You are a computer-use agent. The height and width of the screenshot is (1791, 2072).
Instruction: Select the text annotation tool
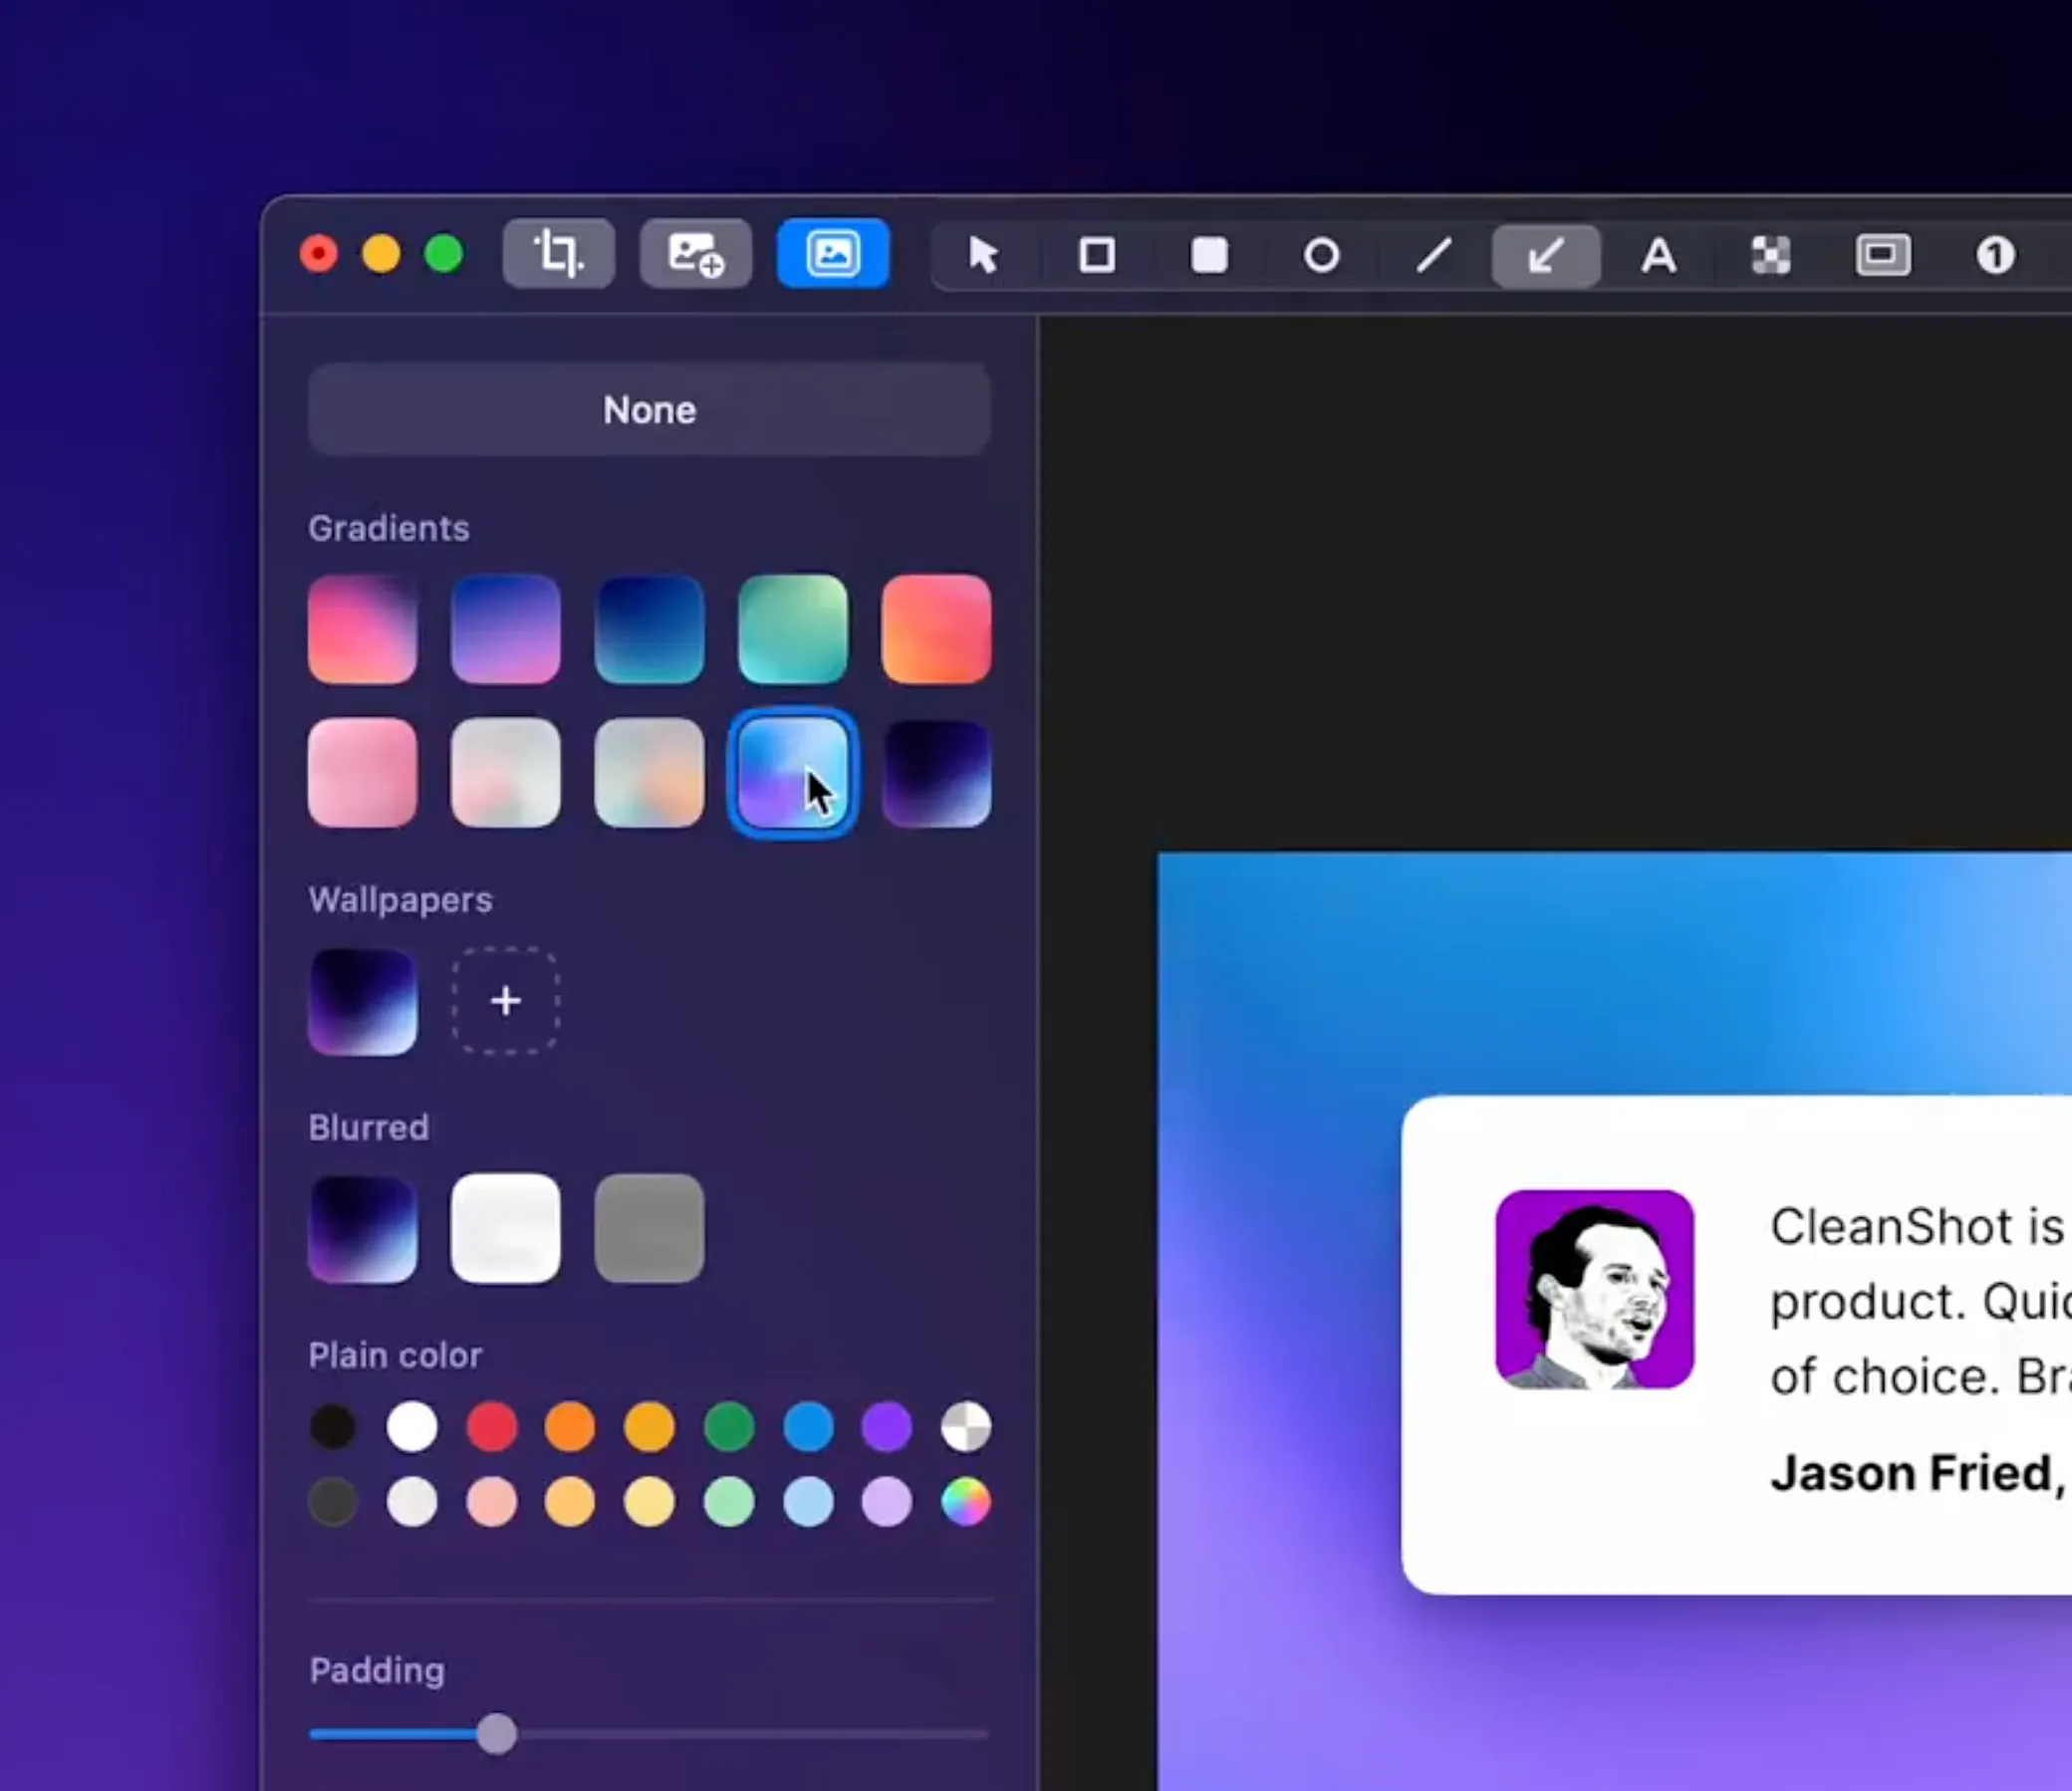[1659, 256]
